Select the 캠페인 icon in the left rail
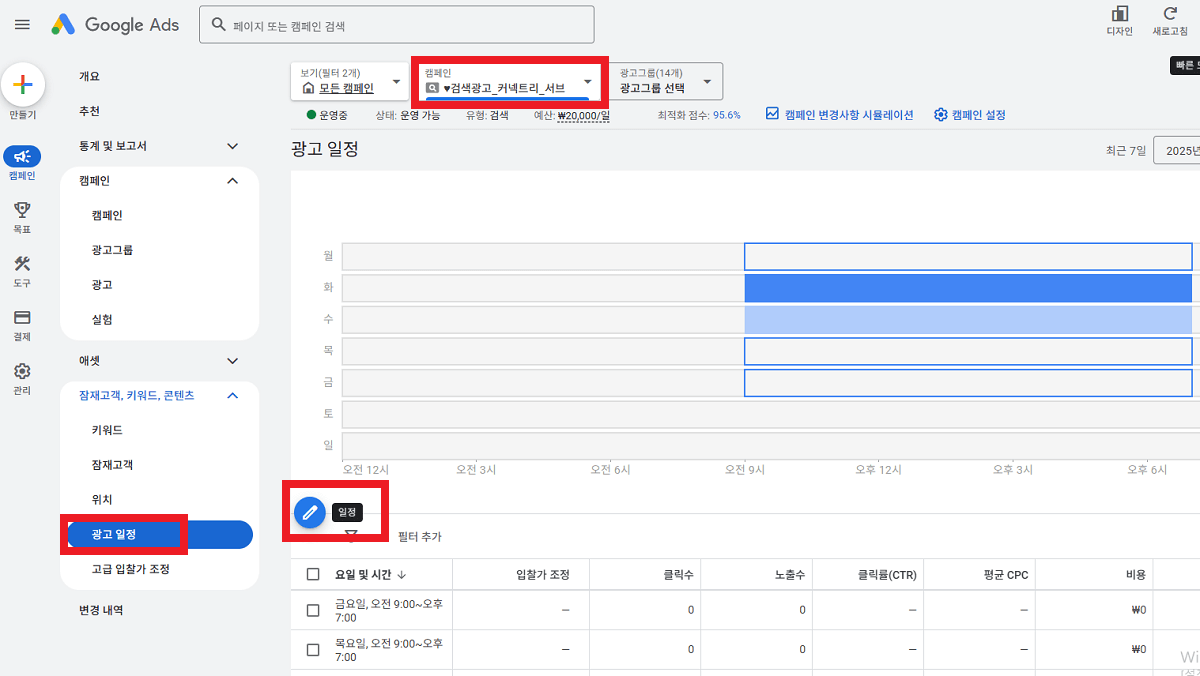Viewport: 1200px width, 676px height. [22, 157]
